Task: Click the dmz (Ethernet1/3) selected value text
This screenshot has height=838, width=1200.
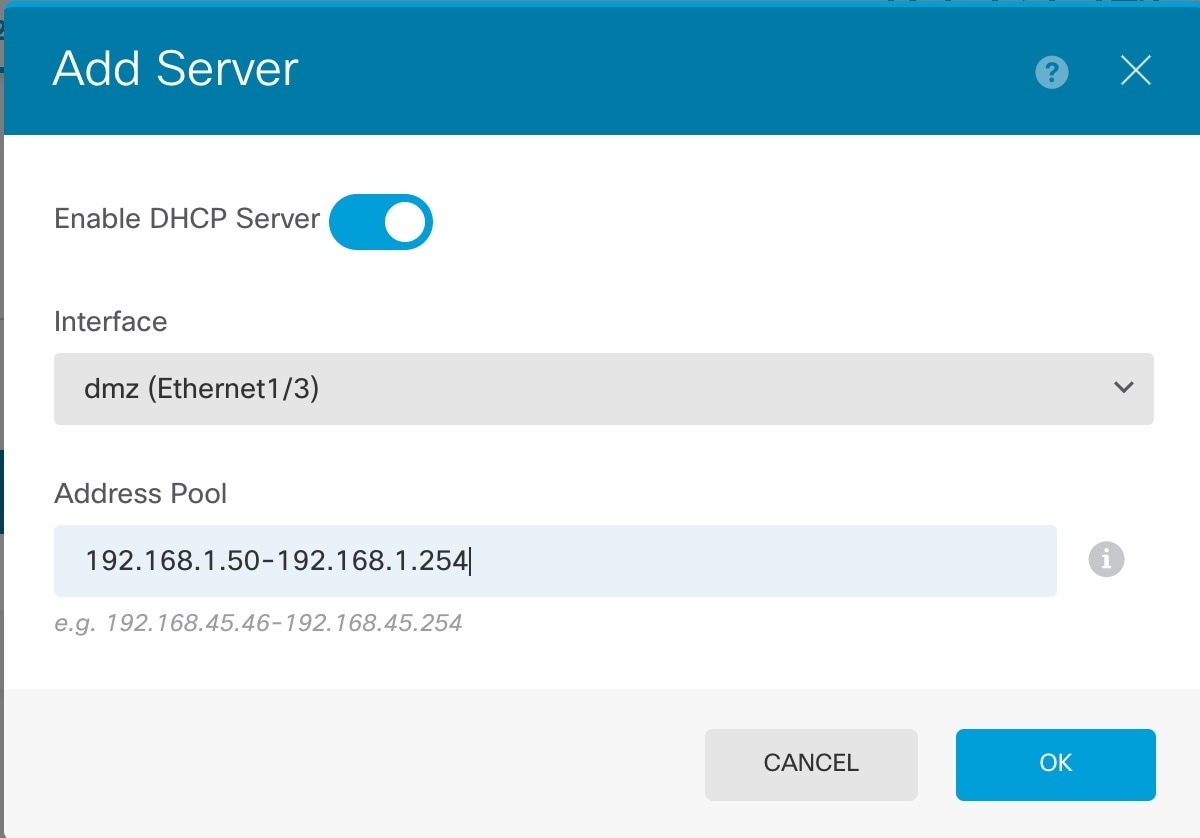Action: (201, 388)
